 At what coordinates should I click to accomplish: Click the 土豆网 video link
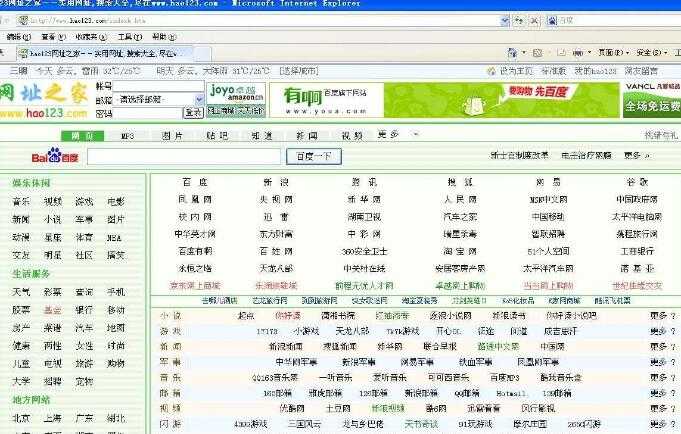[338, 408]
